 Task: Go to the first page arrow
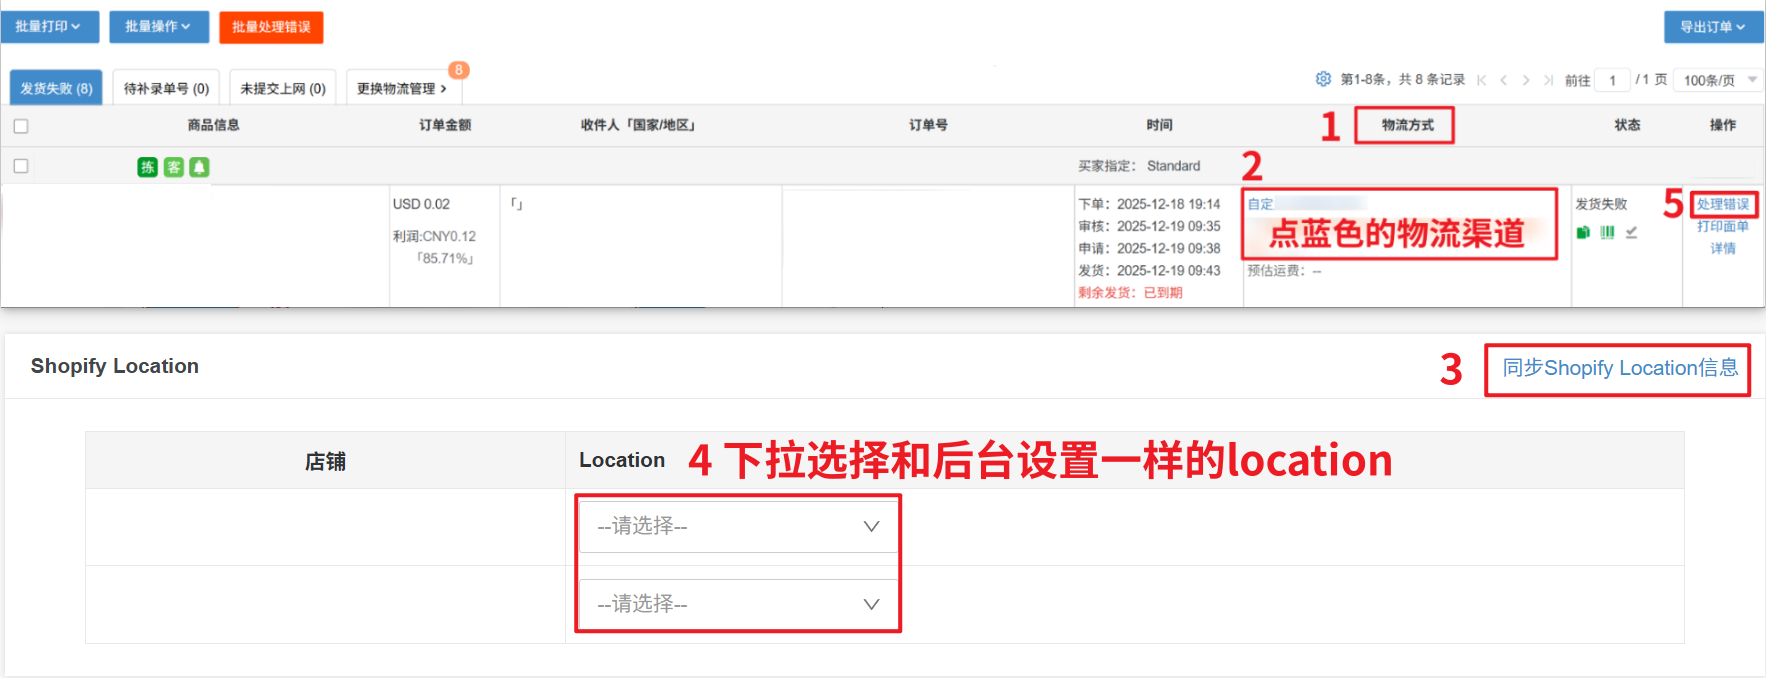(x=1482, y=80)
